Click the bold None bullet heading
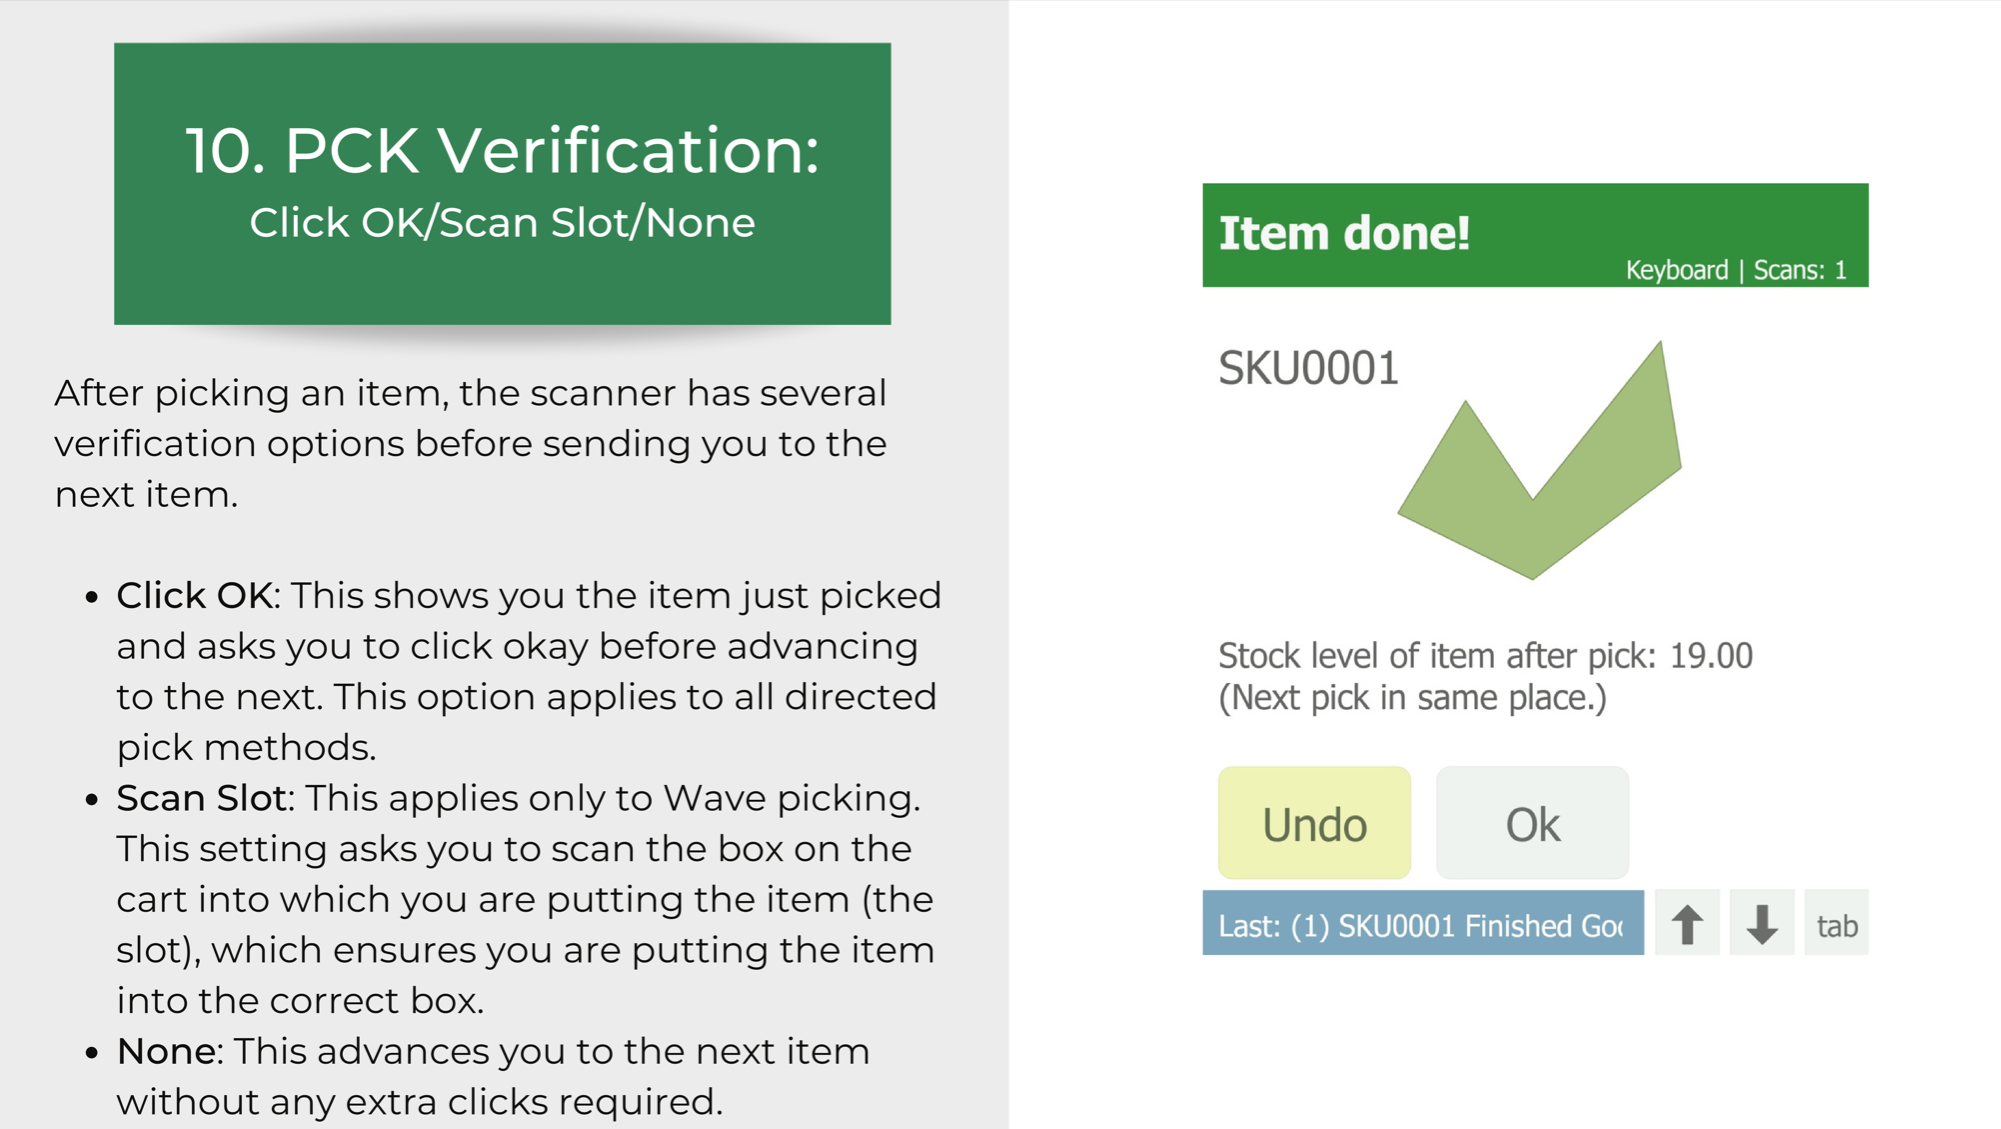This screenshot has width=2001, height=1129. click(166, 1051)
